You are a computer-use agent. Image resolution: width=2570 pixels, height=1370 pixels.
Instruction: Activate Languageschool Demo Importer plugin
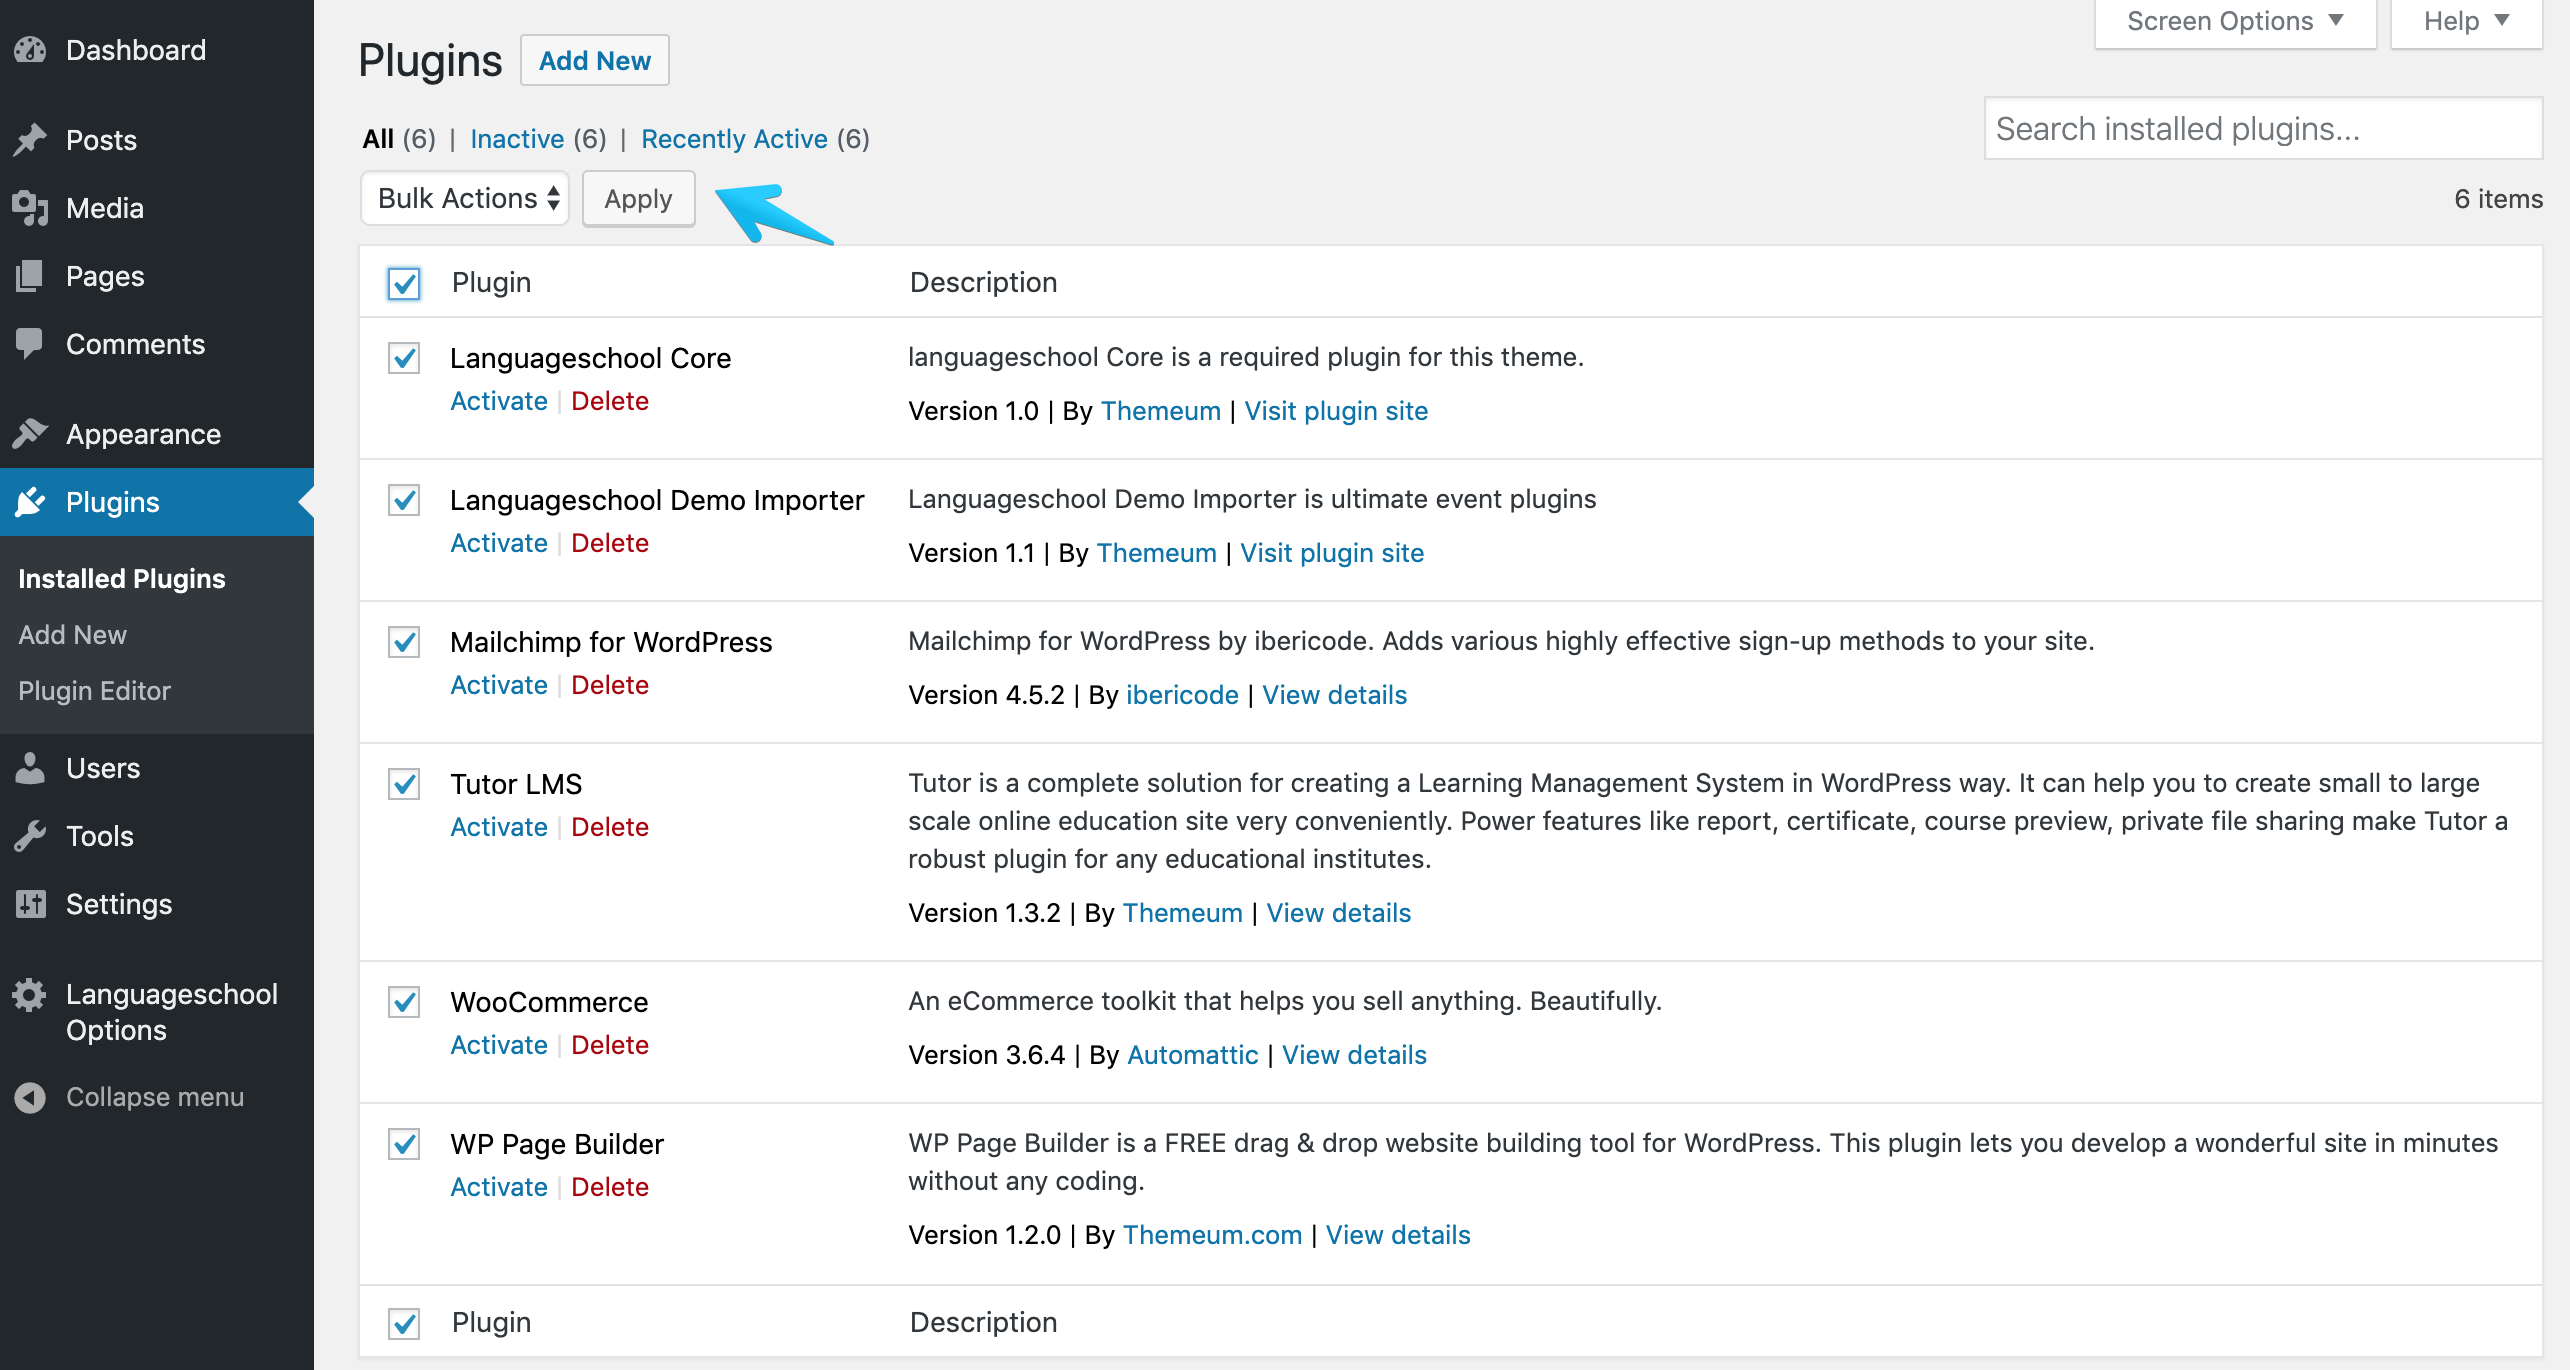tap(499, 543)
